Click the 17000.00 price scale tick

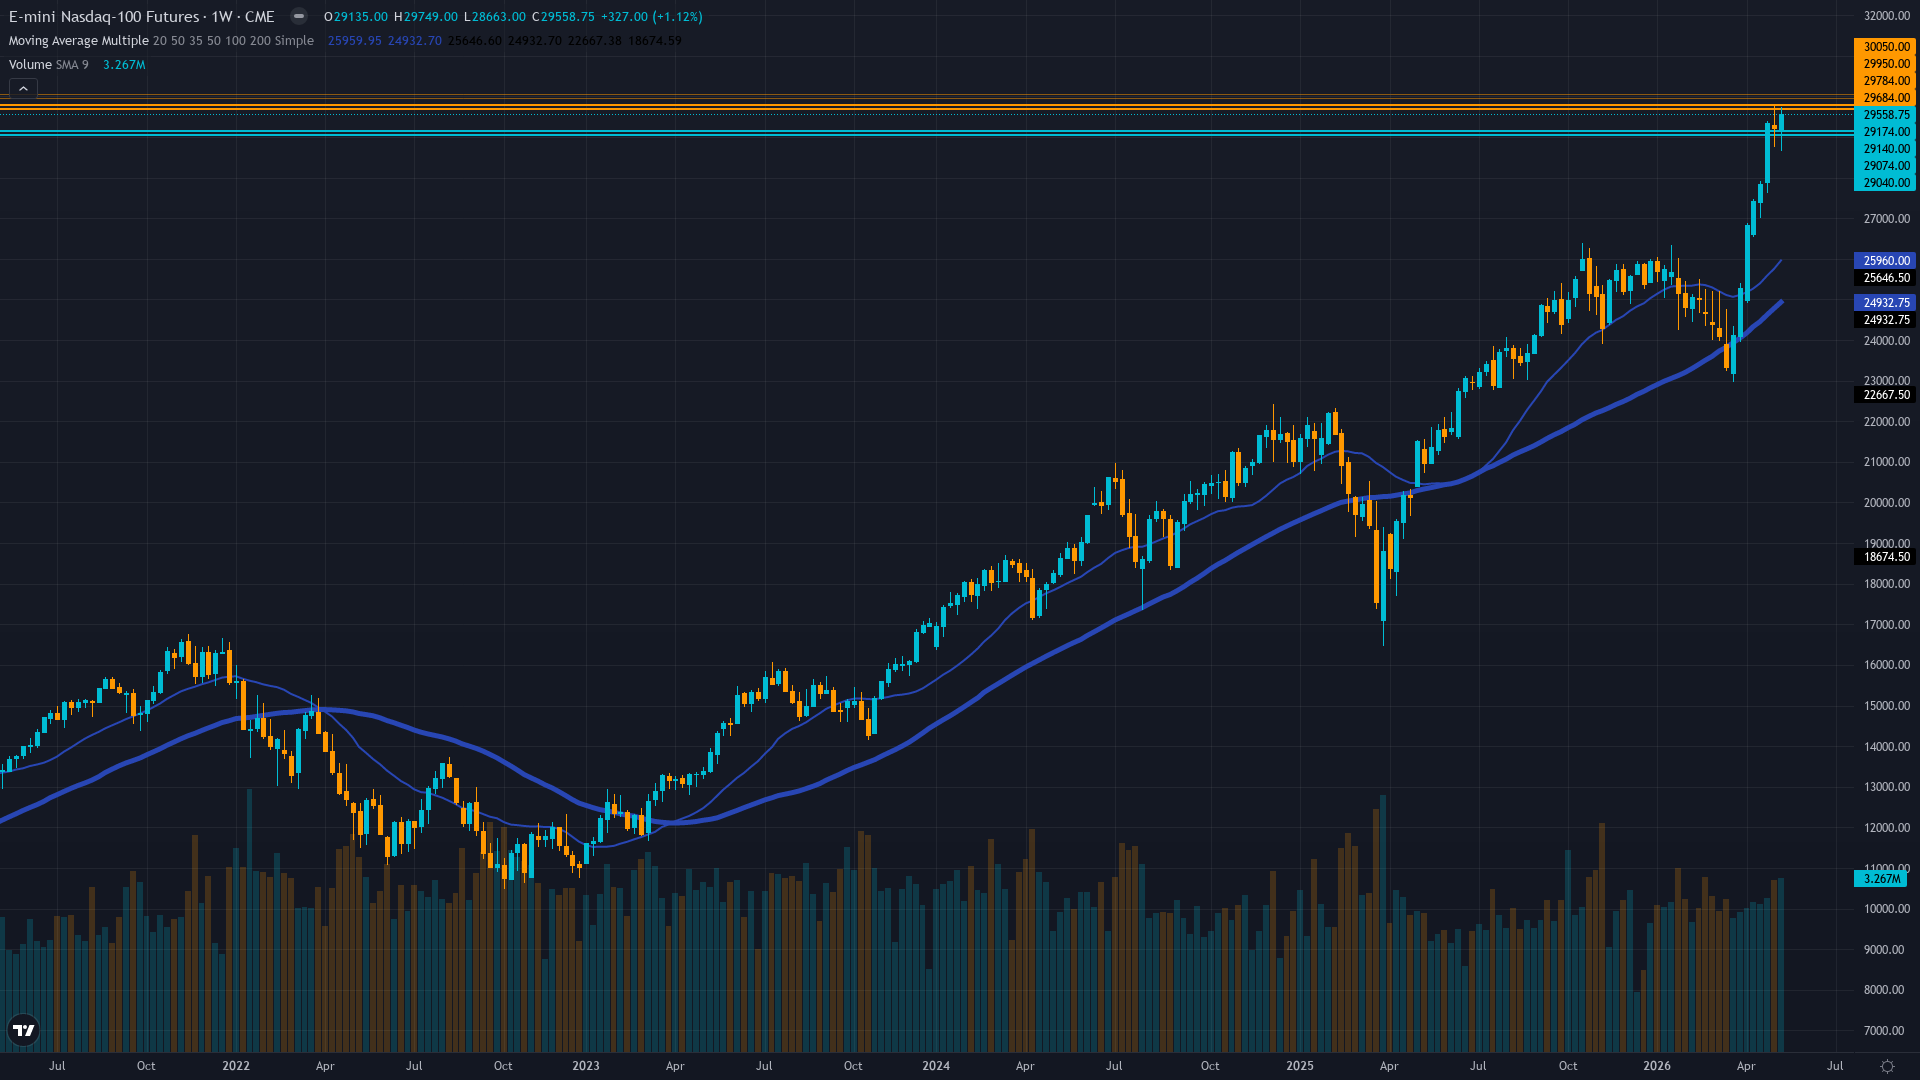(x=1886, y=625)
